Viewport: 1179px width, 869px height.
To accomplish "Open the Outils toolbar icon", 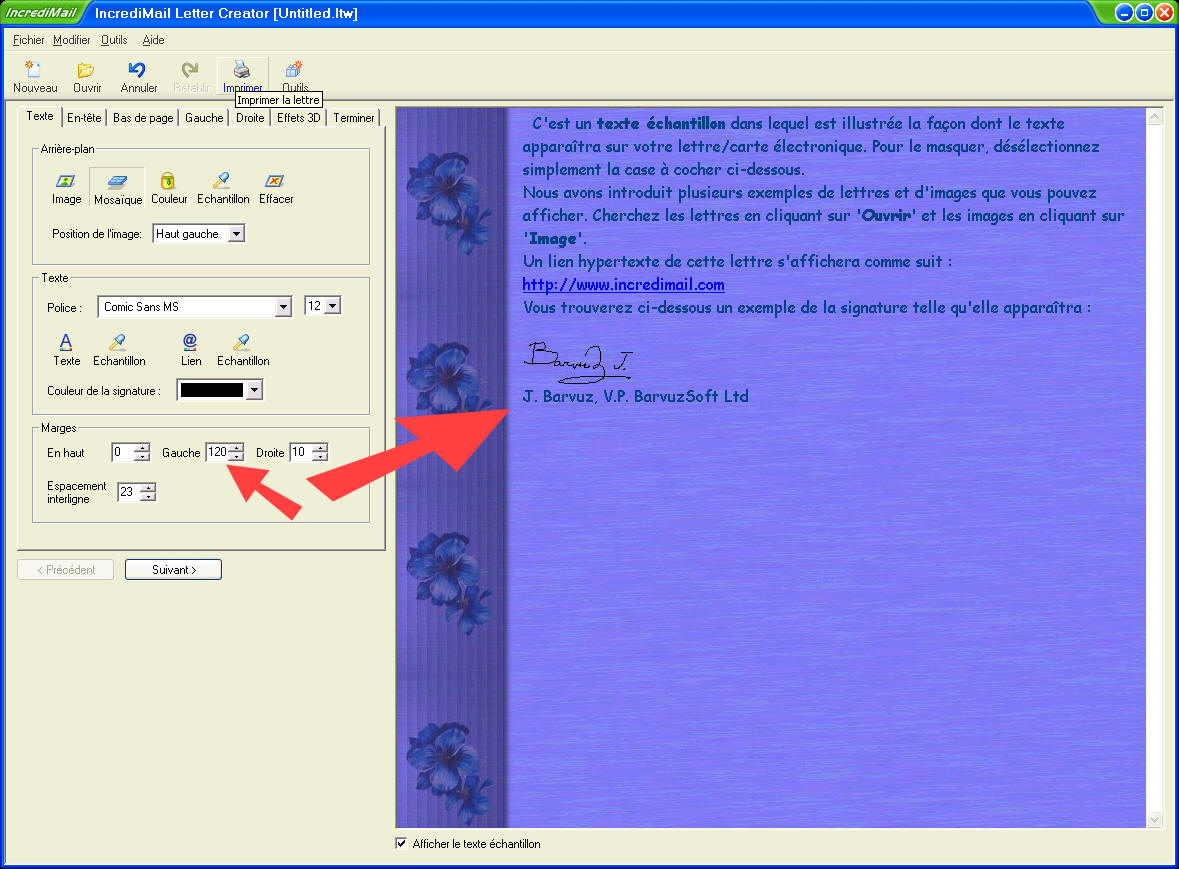I will (x=295, y=77).
